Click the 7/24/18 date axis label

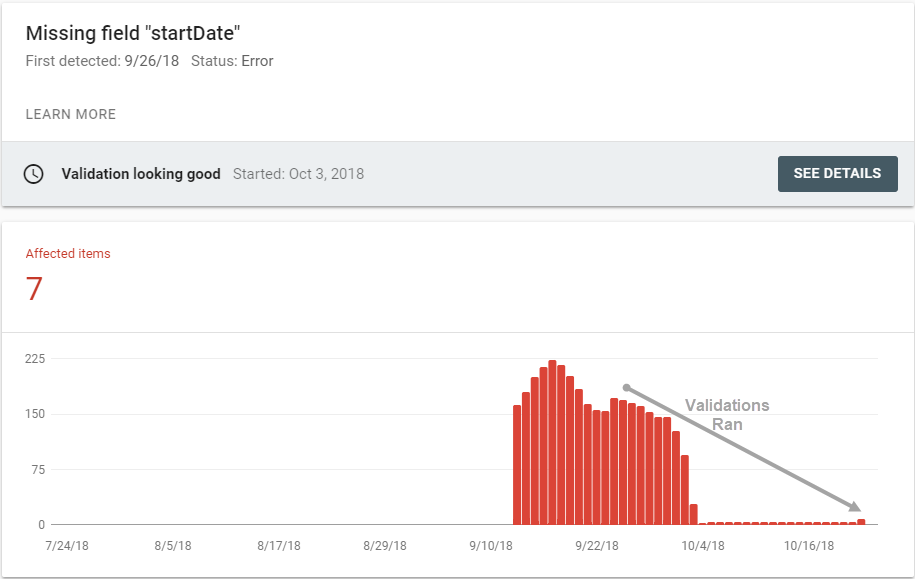tap(67, 546)
